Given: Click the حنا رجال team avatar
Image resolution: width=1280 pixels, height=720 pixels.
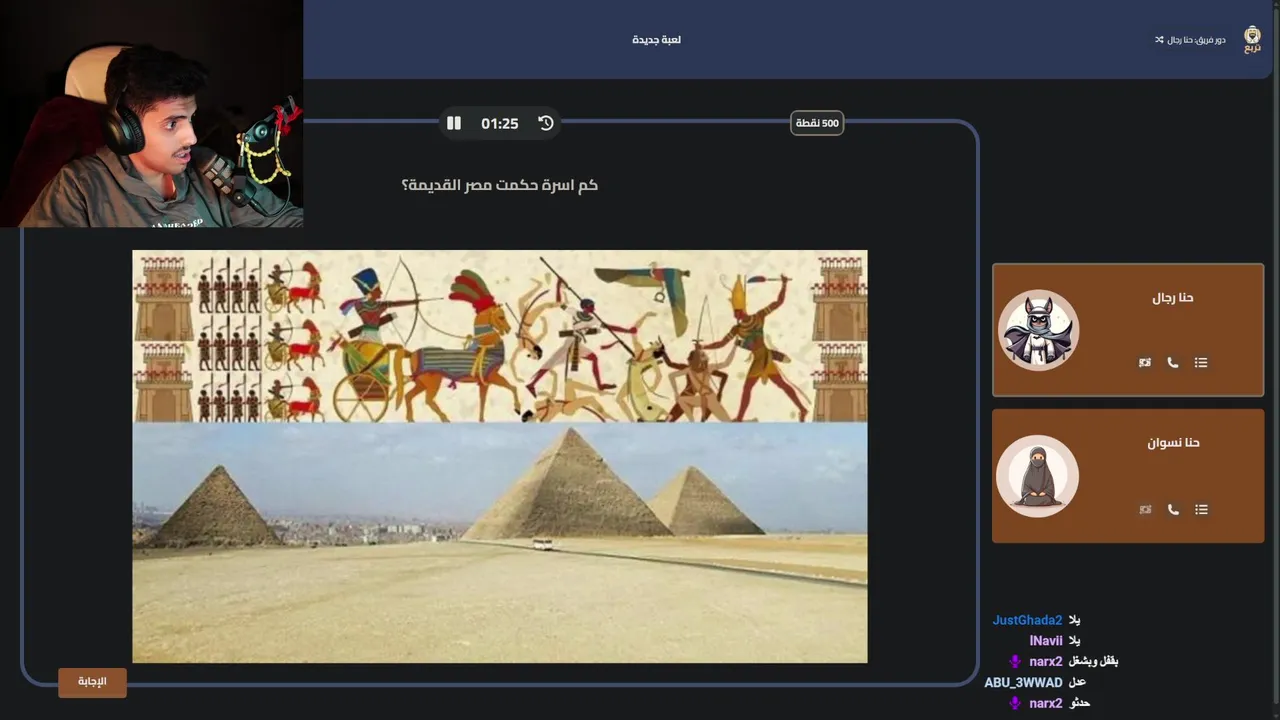Looking at the screenshot, I should click(x=1038, y=330).
